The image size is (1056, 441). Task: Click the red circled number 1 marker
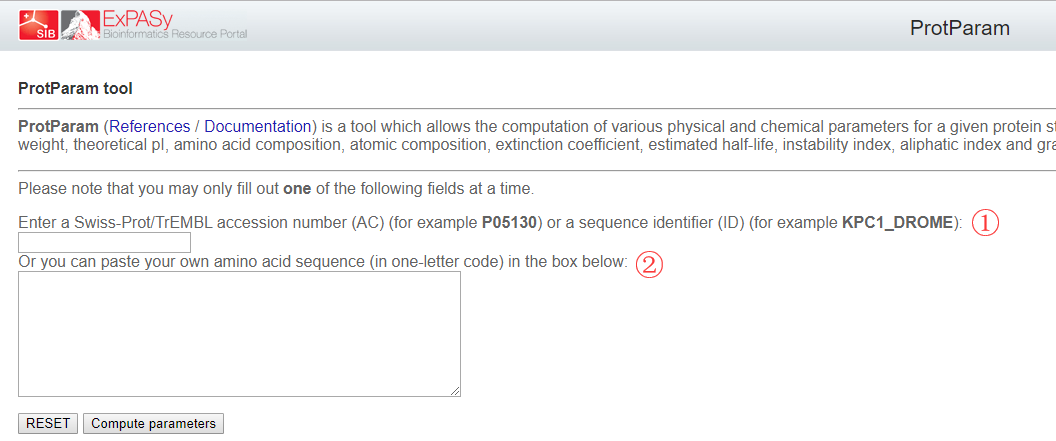pos(986,223)
